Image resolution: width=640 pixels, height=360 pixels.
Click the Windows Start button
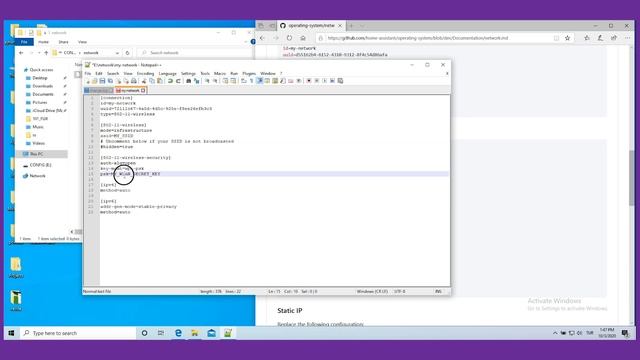coord(11,333)
